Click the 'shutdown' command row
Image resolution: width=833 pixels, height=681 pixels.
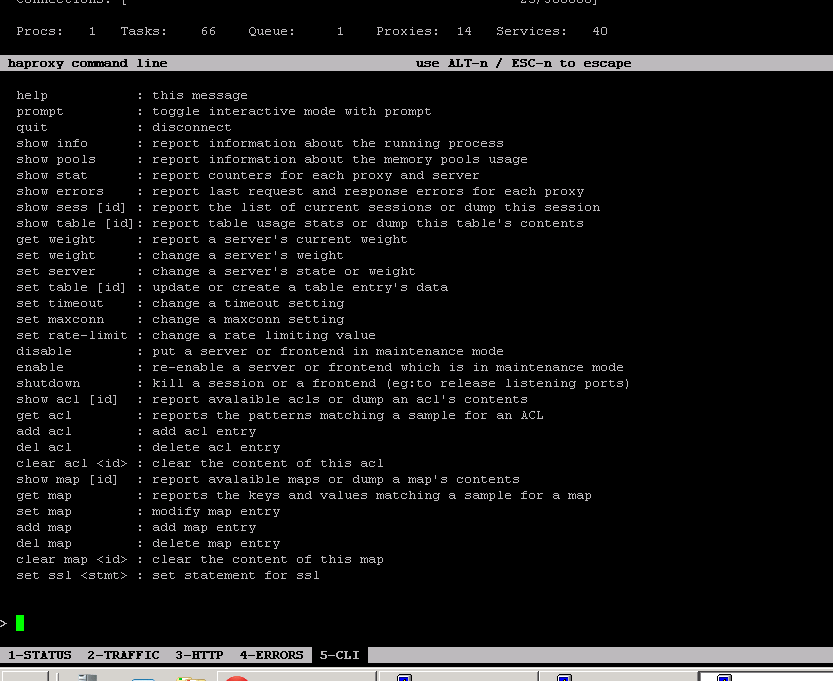coord(323,383)
